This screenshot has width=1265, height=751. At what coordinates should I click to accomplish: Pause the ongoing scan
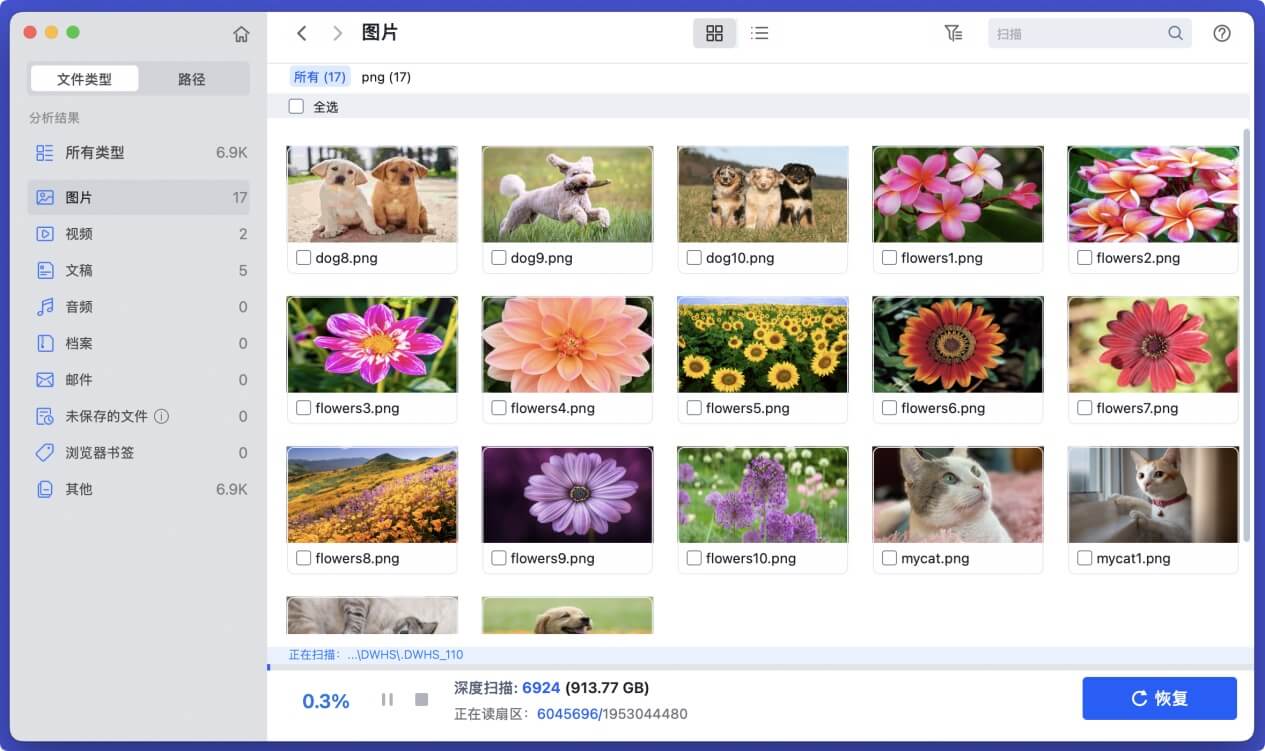pos(387,699)
